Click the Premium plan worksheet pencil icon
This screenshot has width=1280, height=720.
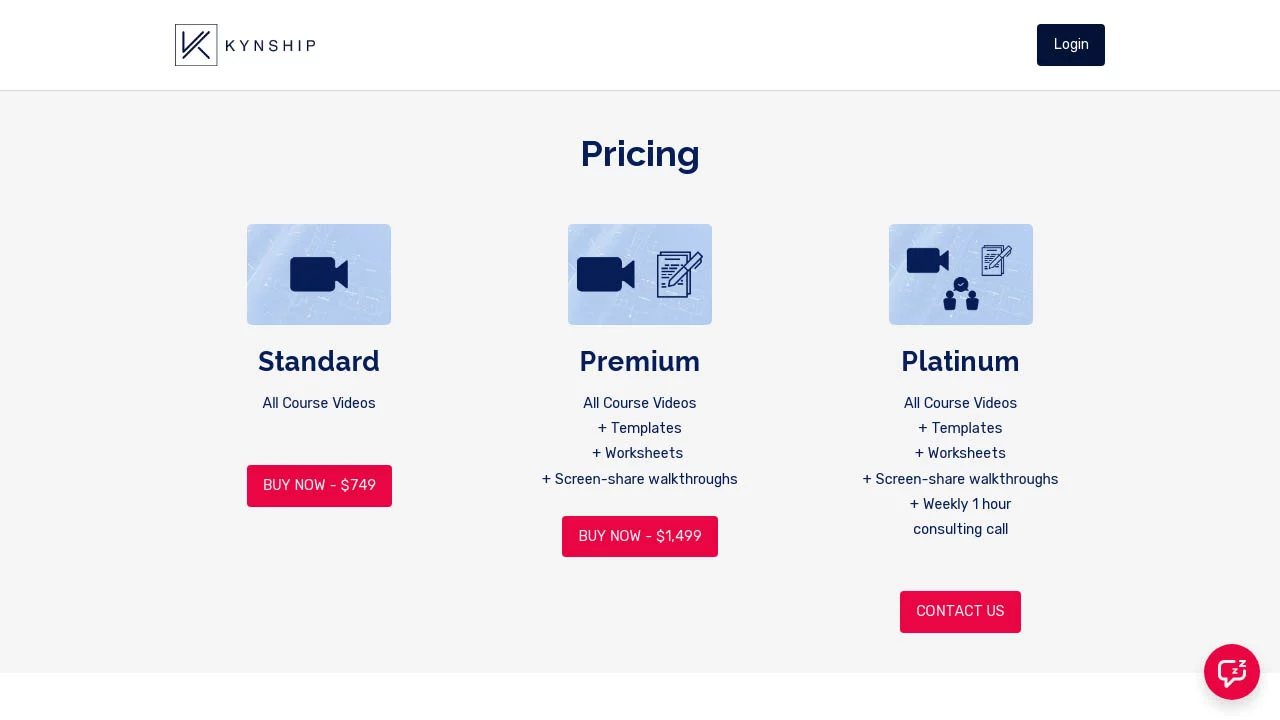pos(679,274)
